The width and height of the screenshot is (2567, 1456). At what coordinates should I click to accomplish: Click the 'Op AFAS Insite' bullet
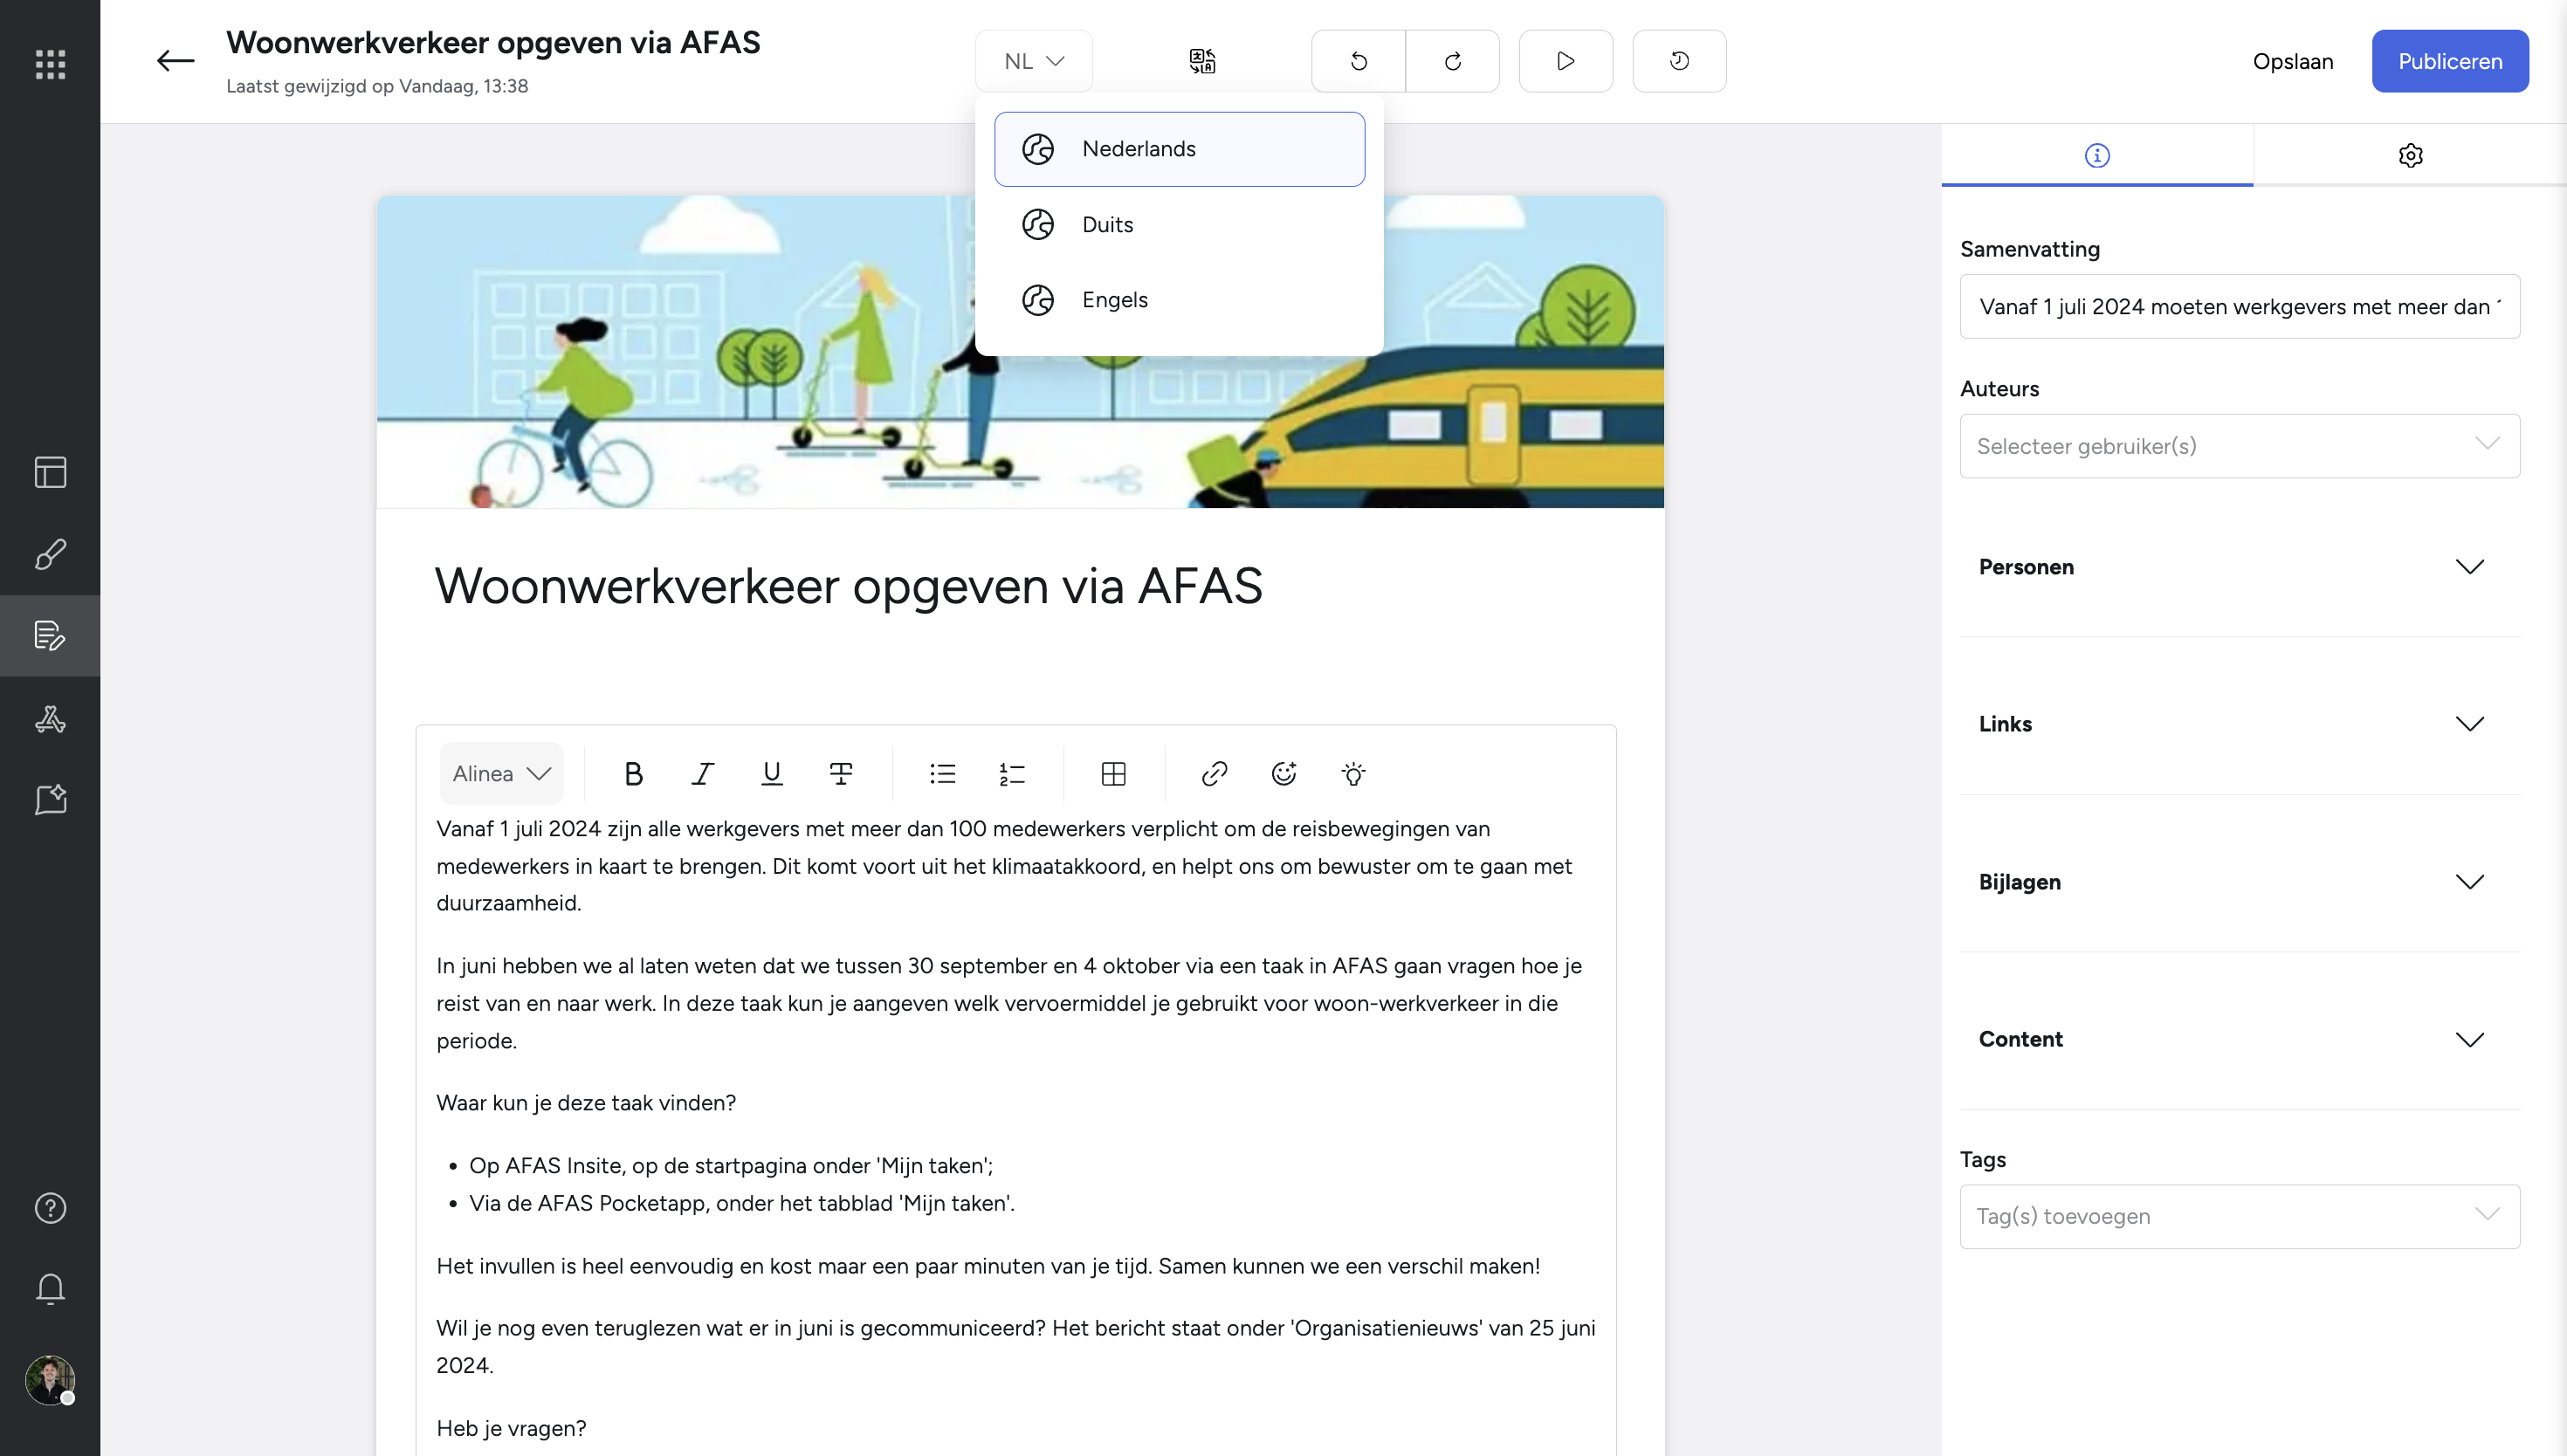731,1166
